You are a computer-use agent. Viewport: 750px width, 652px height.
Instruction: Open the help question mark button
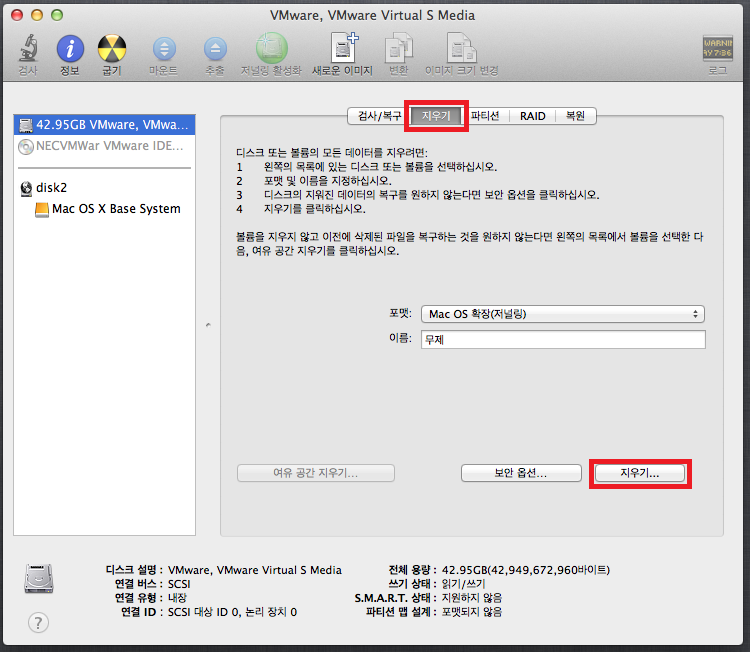pyautogui.click(x=38, y=622)
